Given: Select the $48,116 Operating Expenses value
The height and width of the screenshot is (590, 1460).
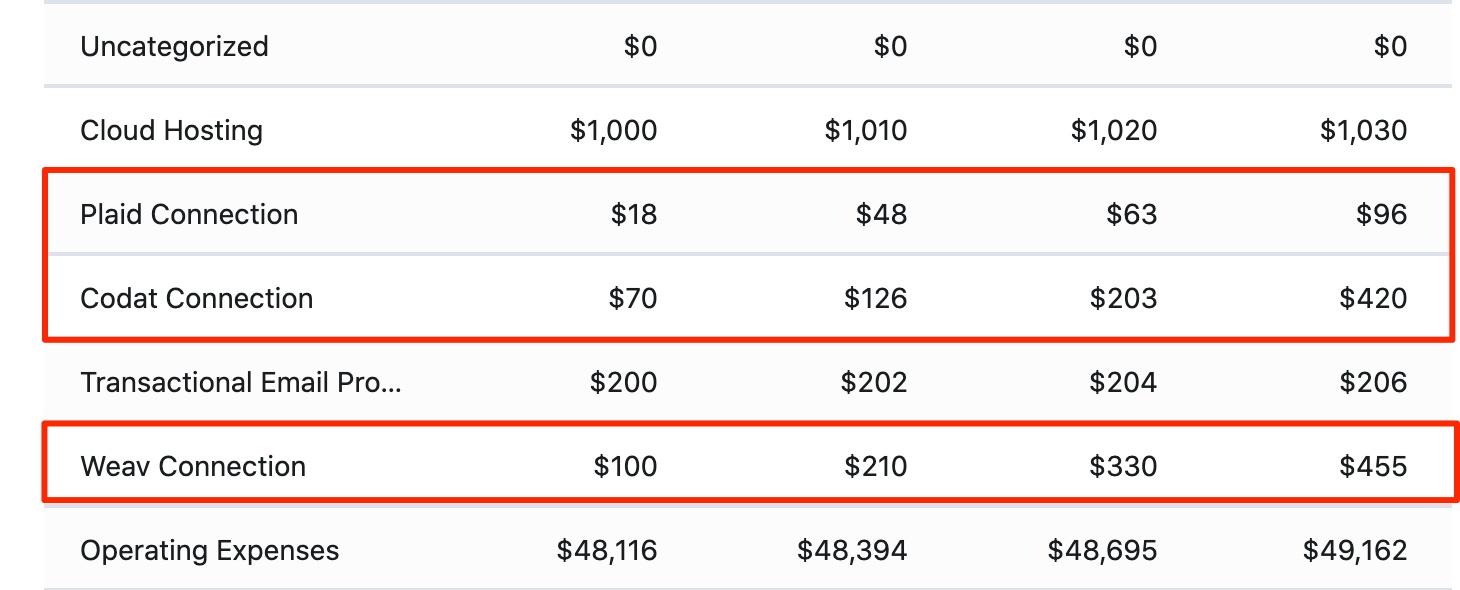Looking at the screenshot, I should click(x=607, y=551).
